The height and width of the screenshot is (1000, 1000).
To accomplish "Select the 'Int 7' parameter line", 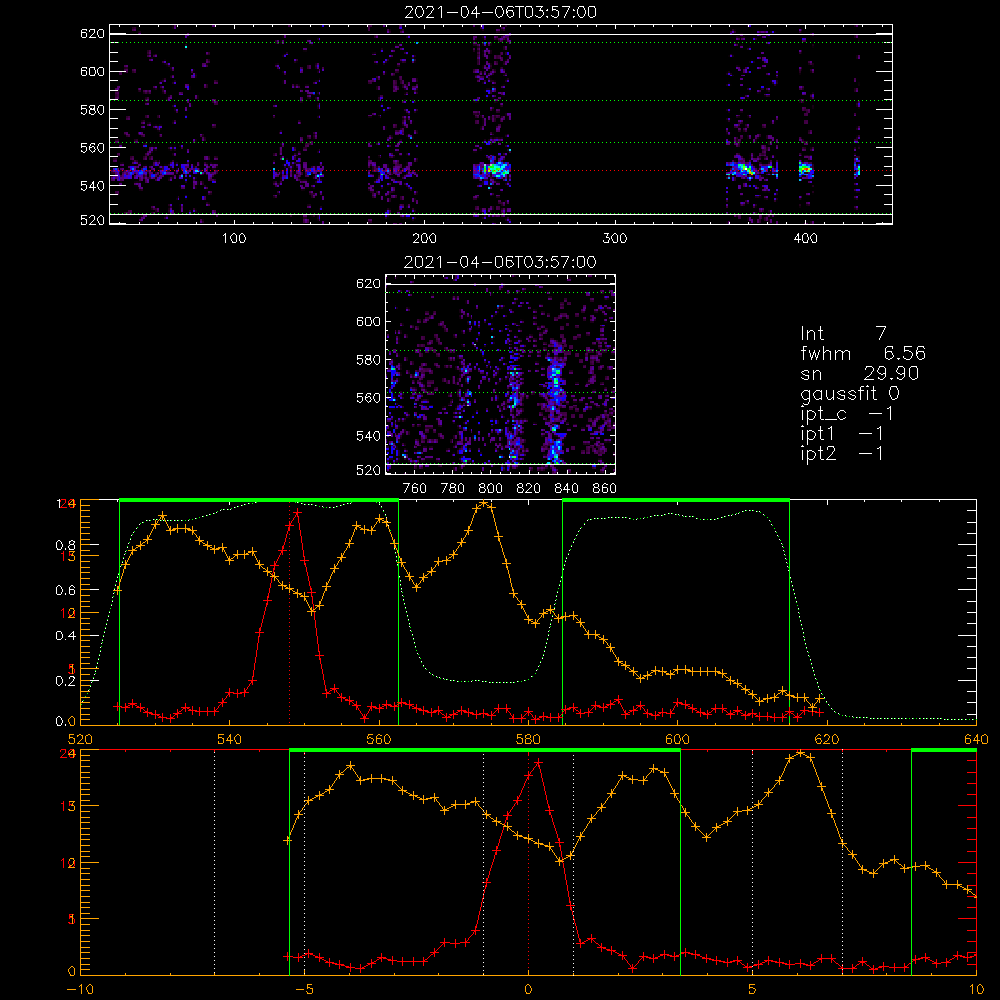I will click(x=843, y=334).
